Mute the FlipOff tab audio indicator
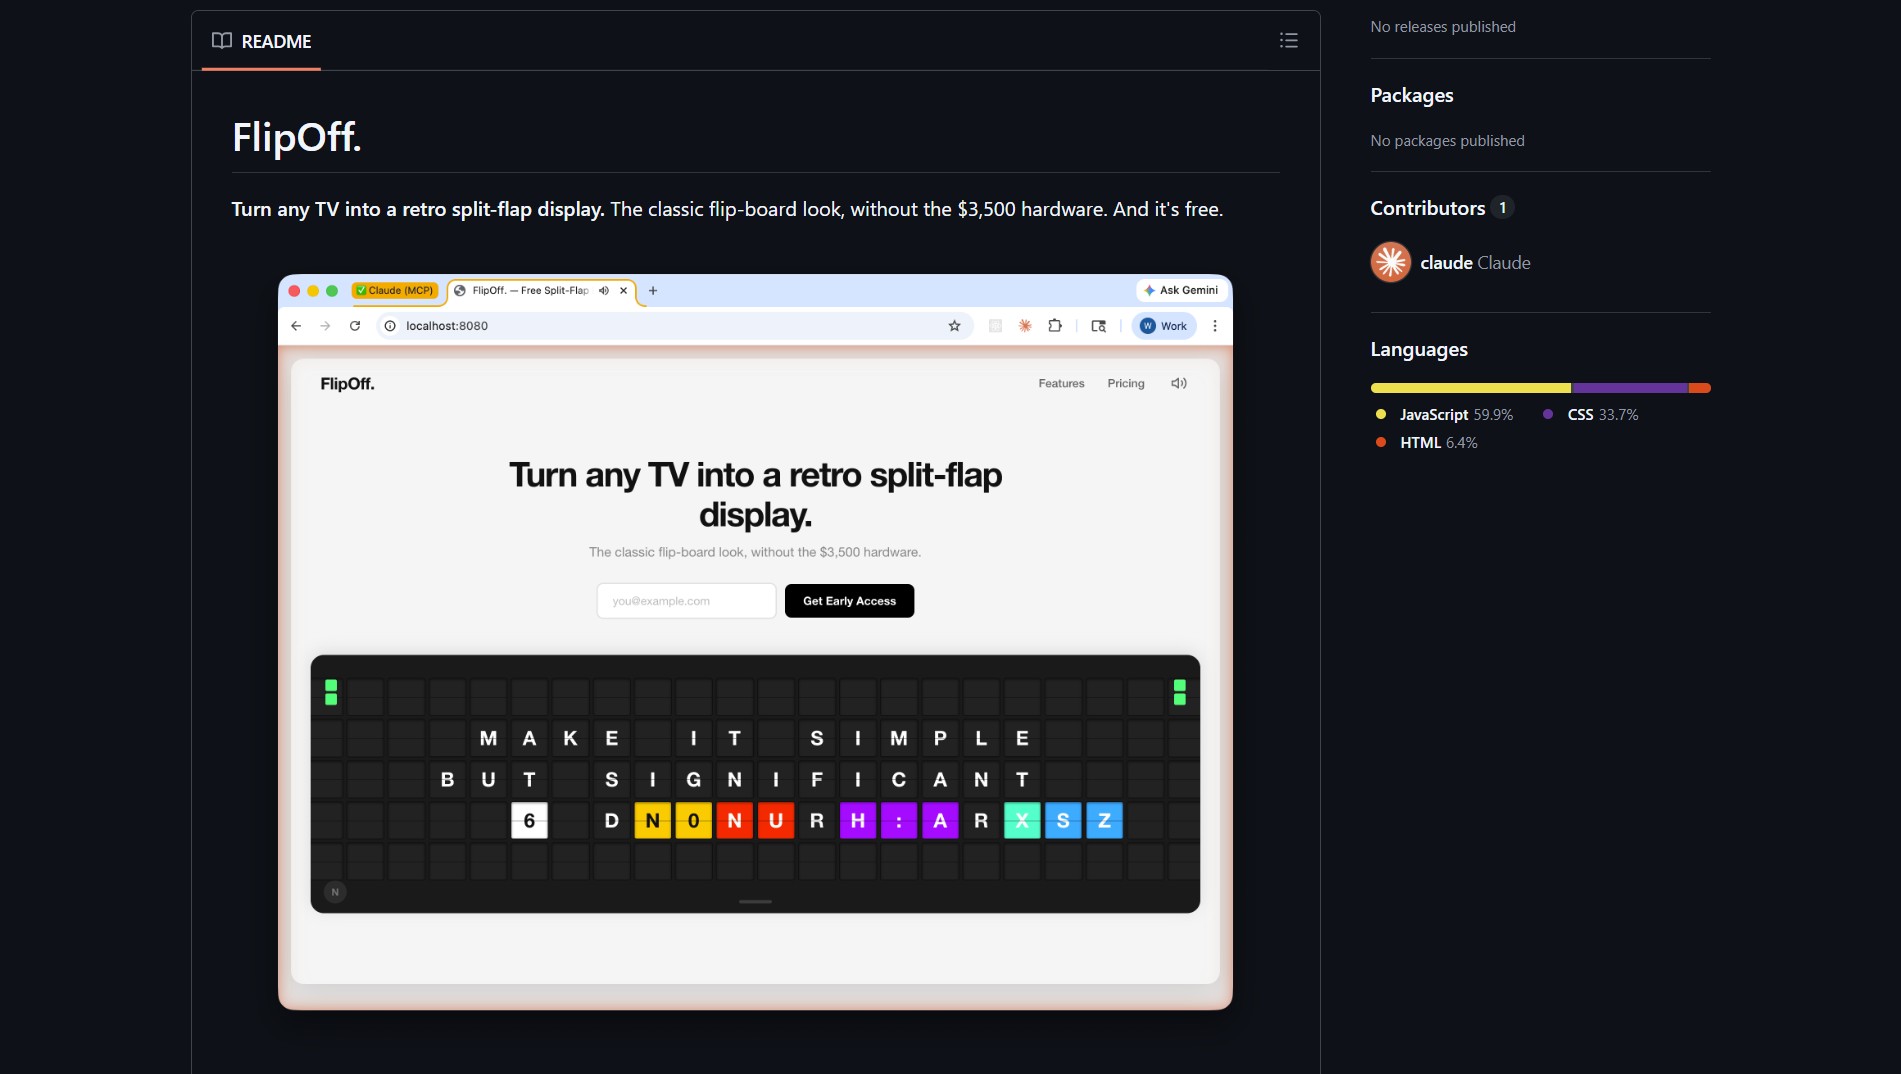Screen dimensions: 1901x1074 pyautogui.click(x=603, y=290)
